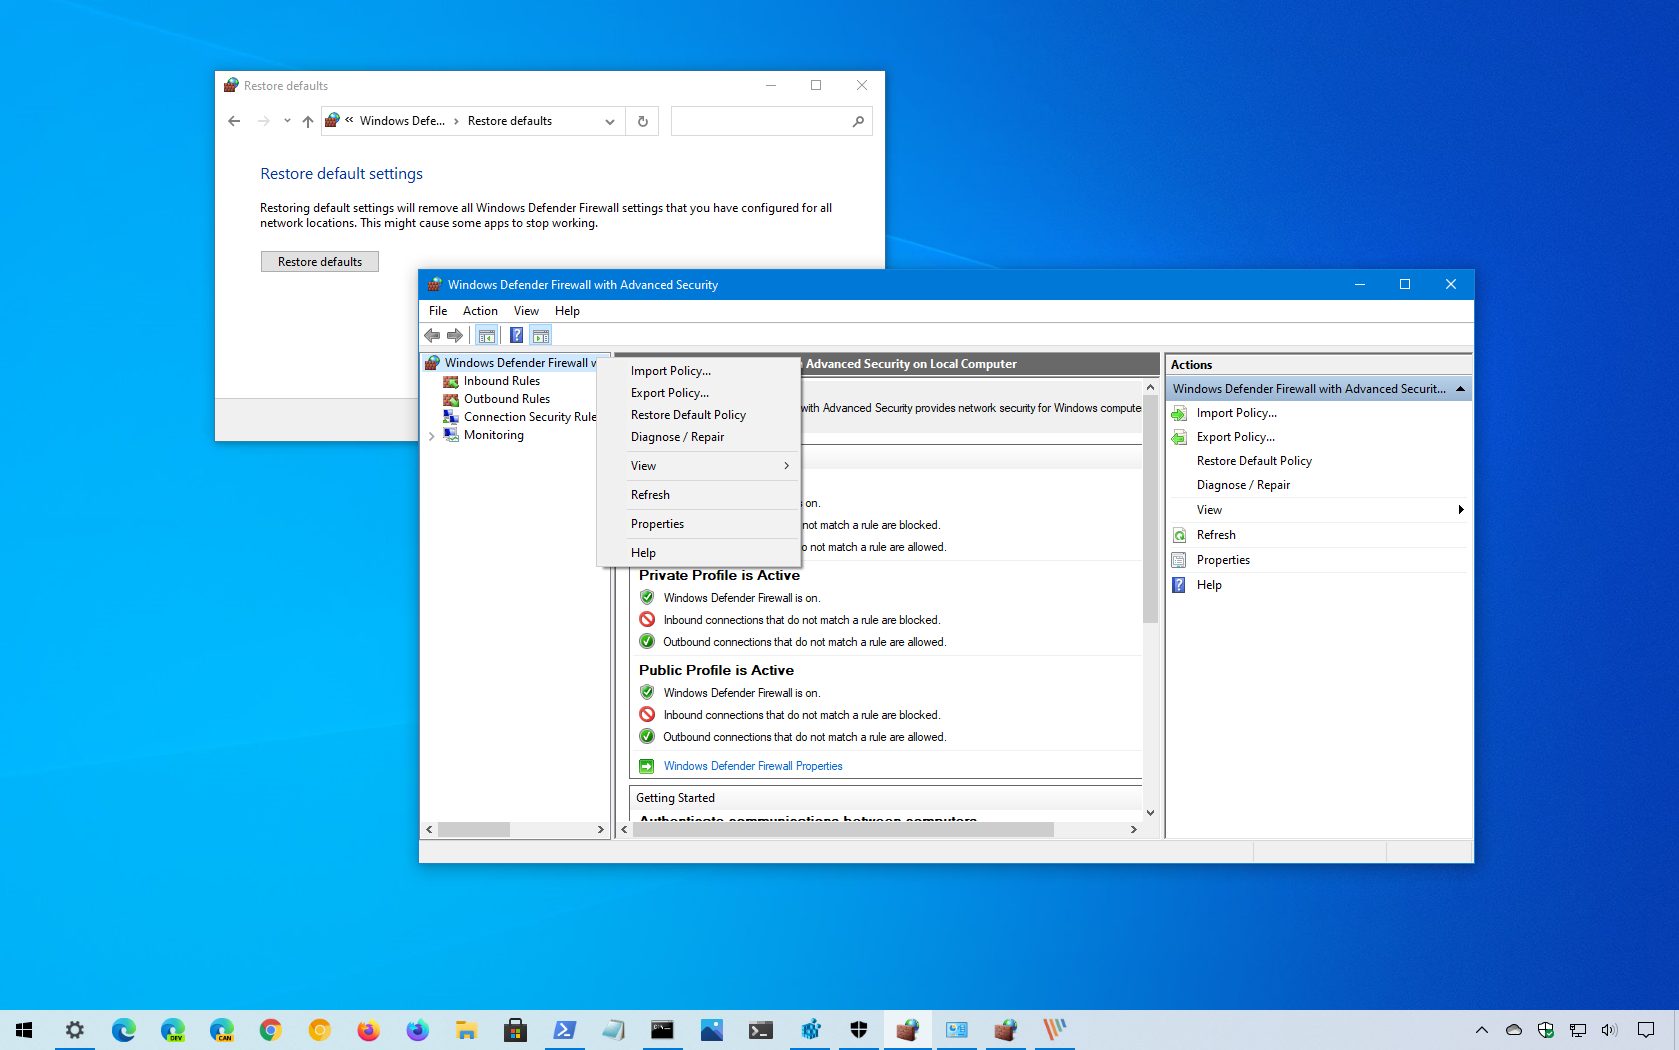
Task: Expand View submenu arrow in Actions pane
Action: [x=1461, y=510]
